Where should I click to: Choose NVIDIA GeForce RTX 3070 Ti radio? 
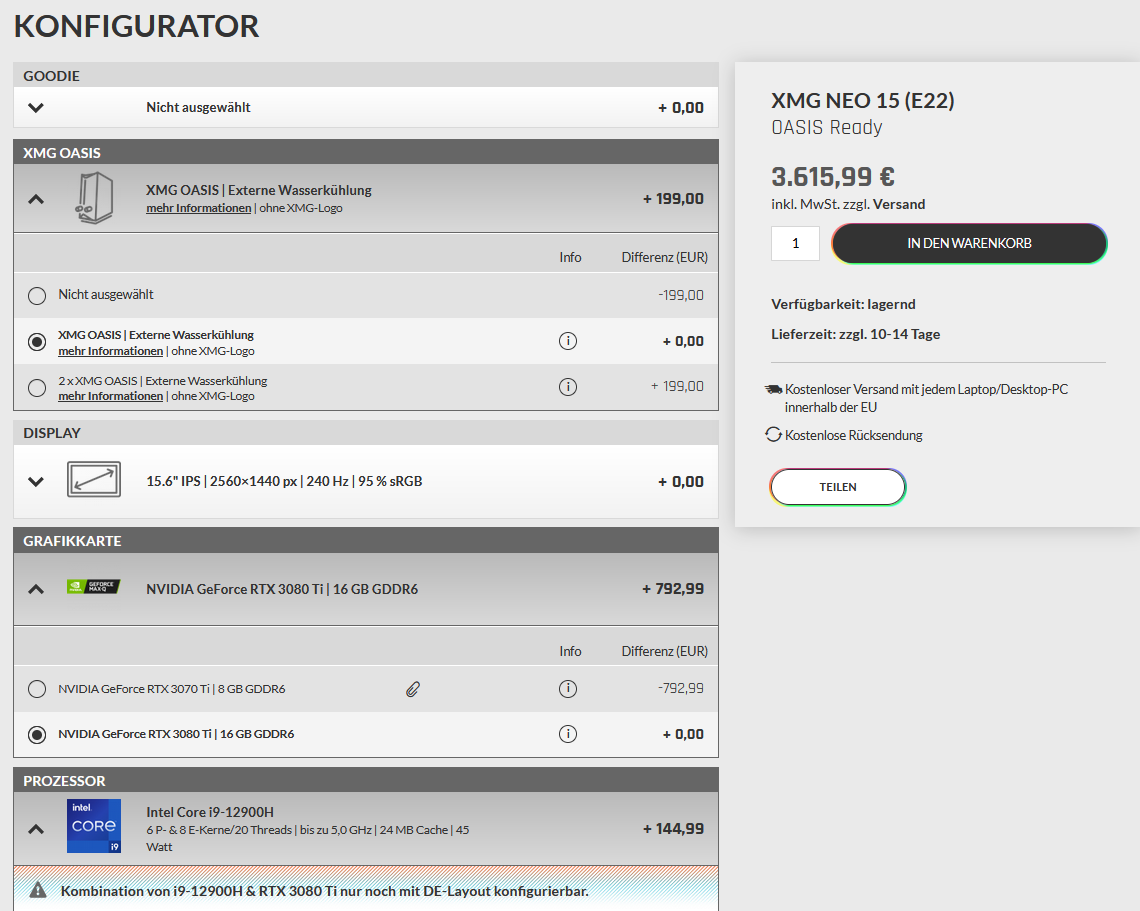pos(36,689)
